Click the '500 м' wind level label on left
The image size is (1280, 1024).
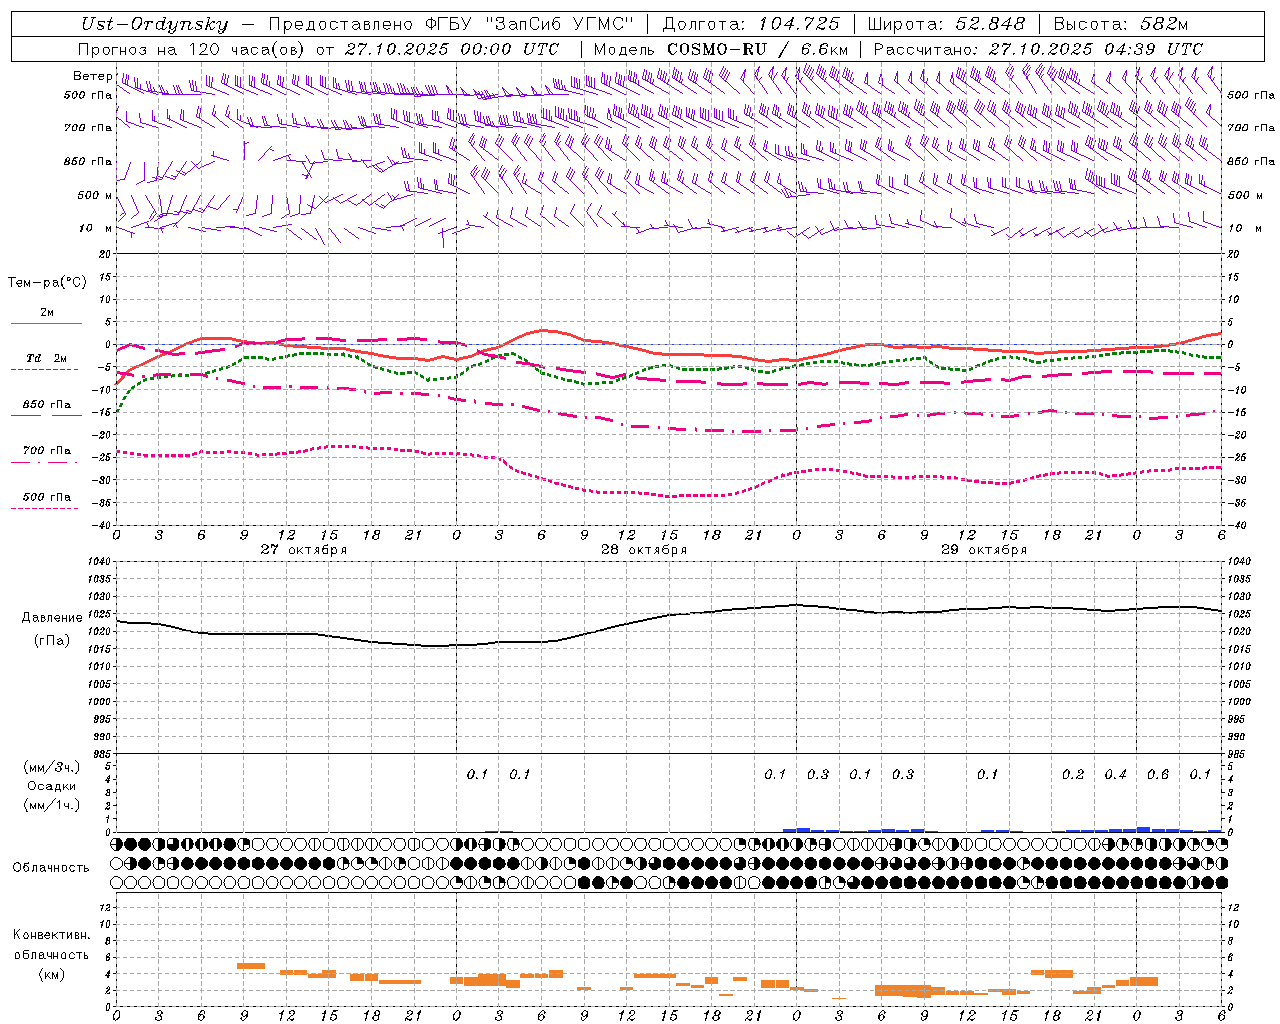tap(95, 195)
